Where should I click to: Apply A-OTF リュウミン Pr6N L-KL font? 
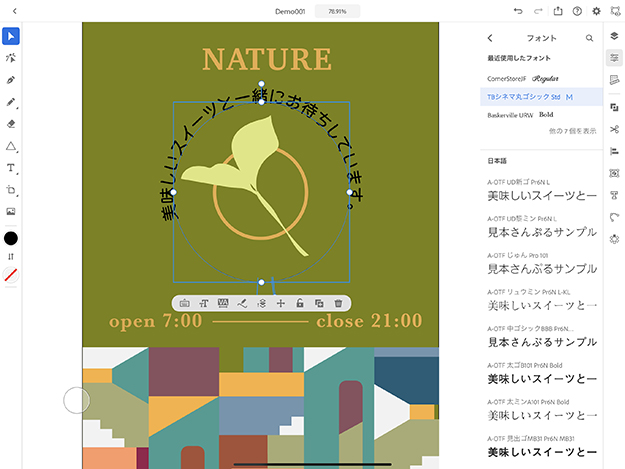click(541, 297)
